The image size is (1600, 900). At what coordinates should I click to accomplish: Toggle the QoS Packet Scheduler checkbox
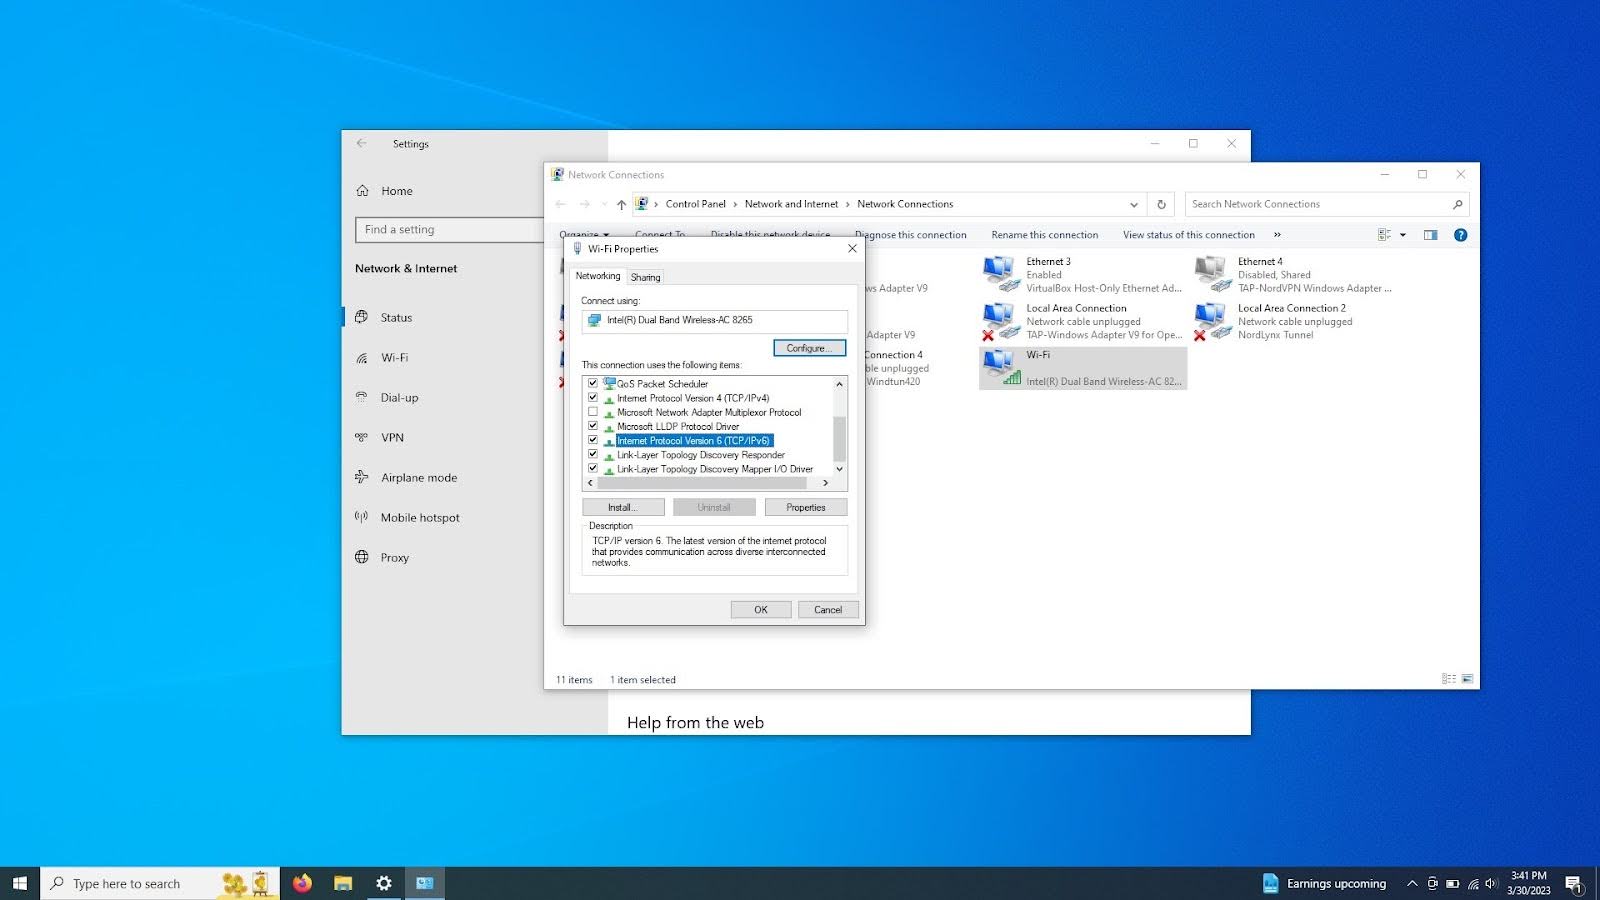(x=593, y=383)
